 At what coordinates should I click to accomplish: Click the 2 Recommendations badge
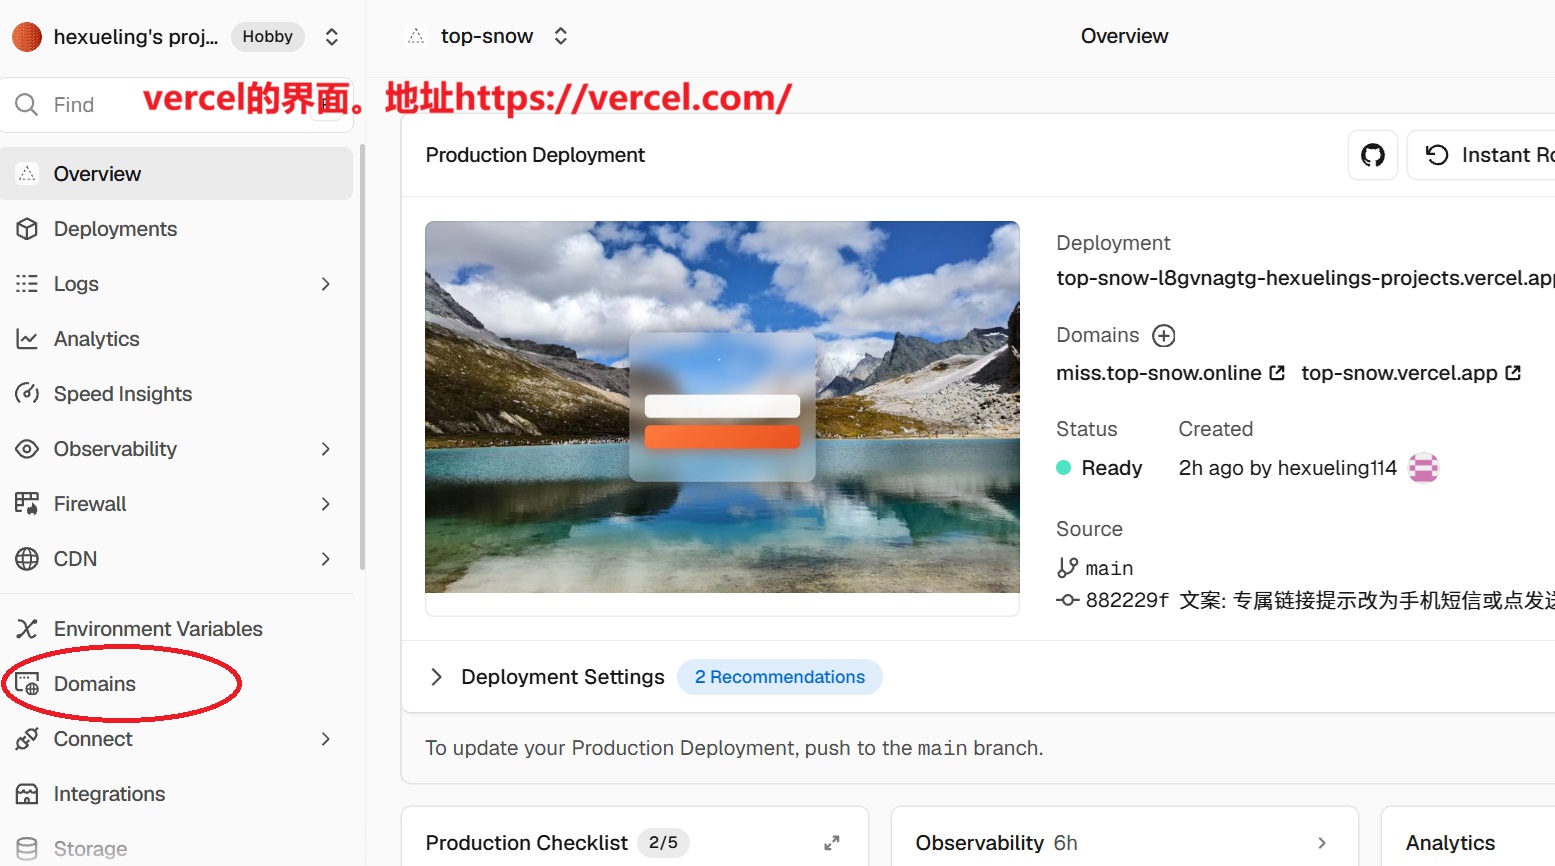coord(780,677)
